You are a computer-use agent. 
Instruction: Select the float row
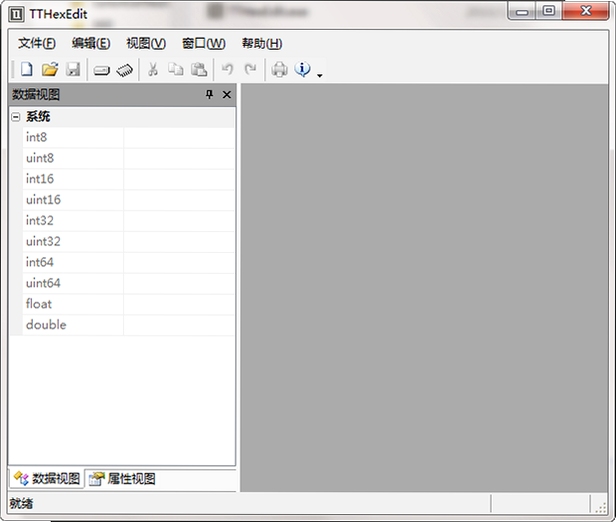[x=128, y=304]
